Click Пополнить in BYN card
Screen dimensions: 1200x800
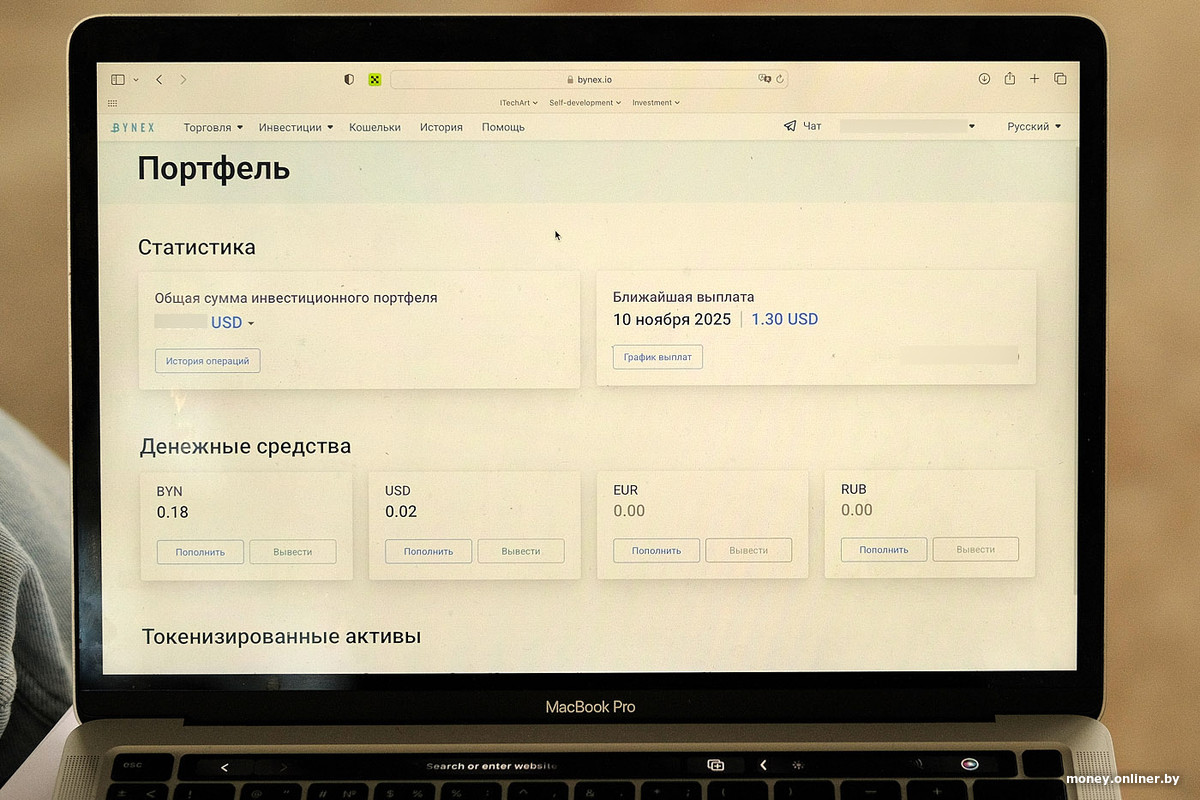pos(200,552)
